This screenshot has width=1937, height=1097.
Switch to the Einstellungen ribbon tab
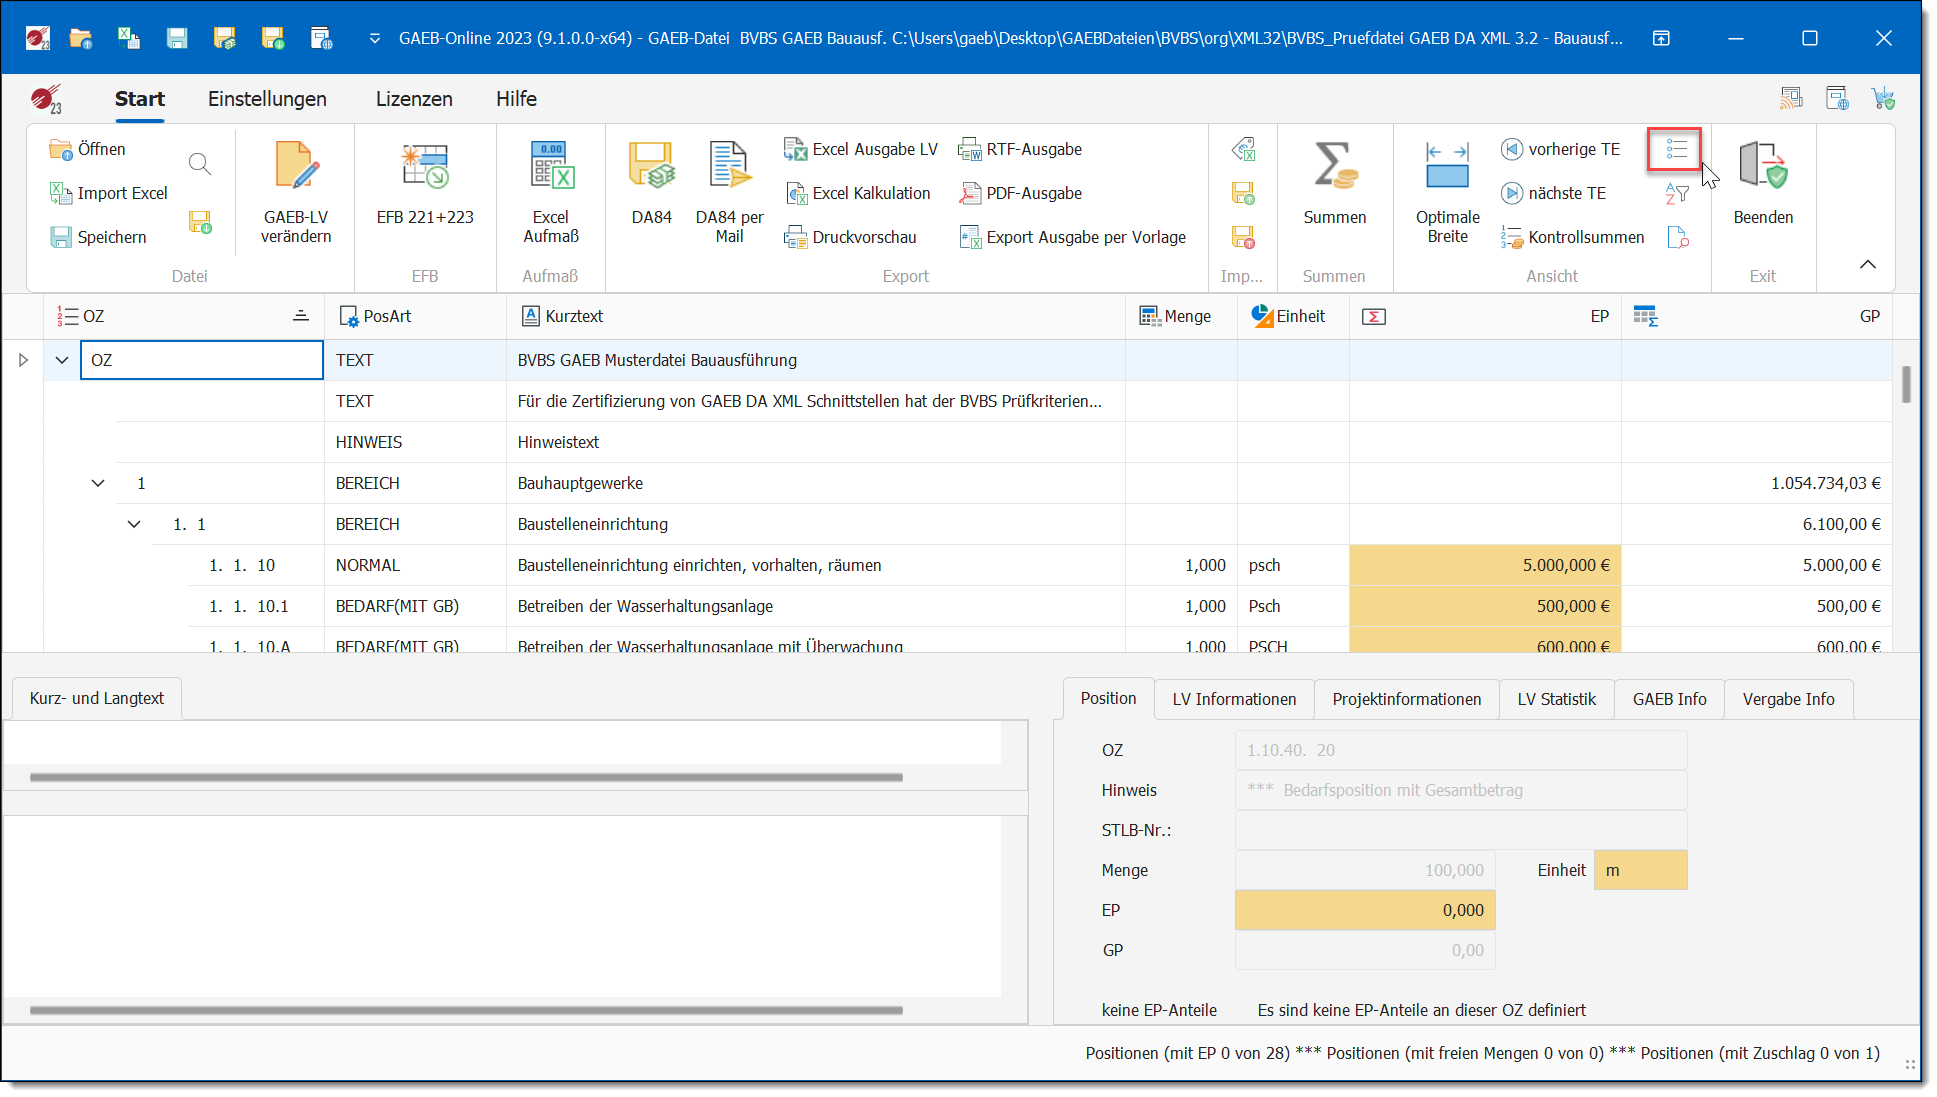coord(267,99)
